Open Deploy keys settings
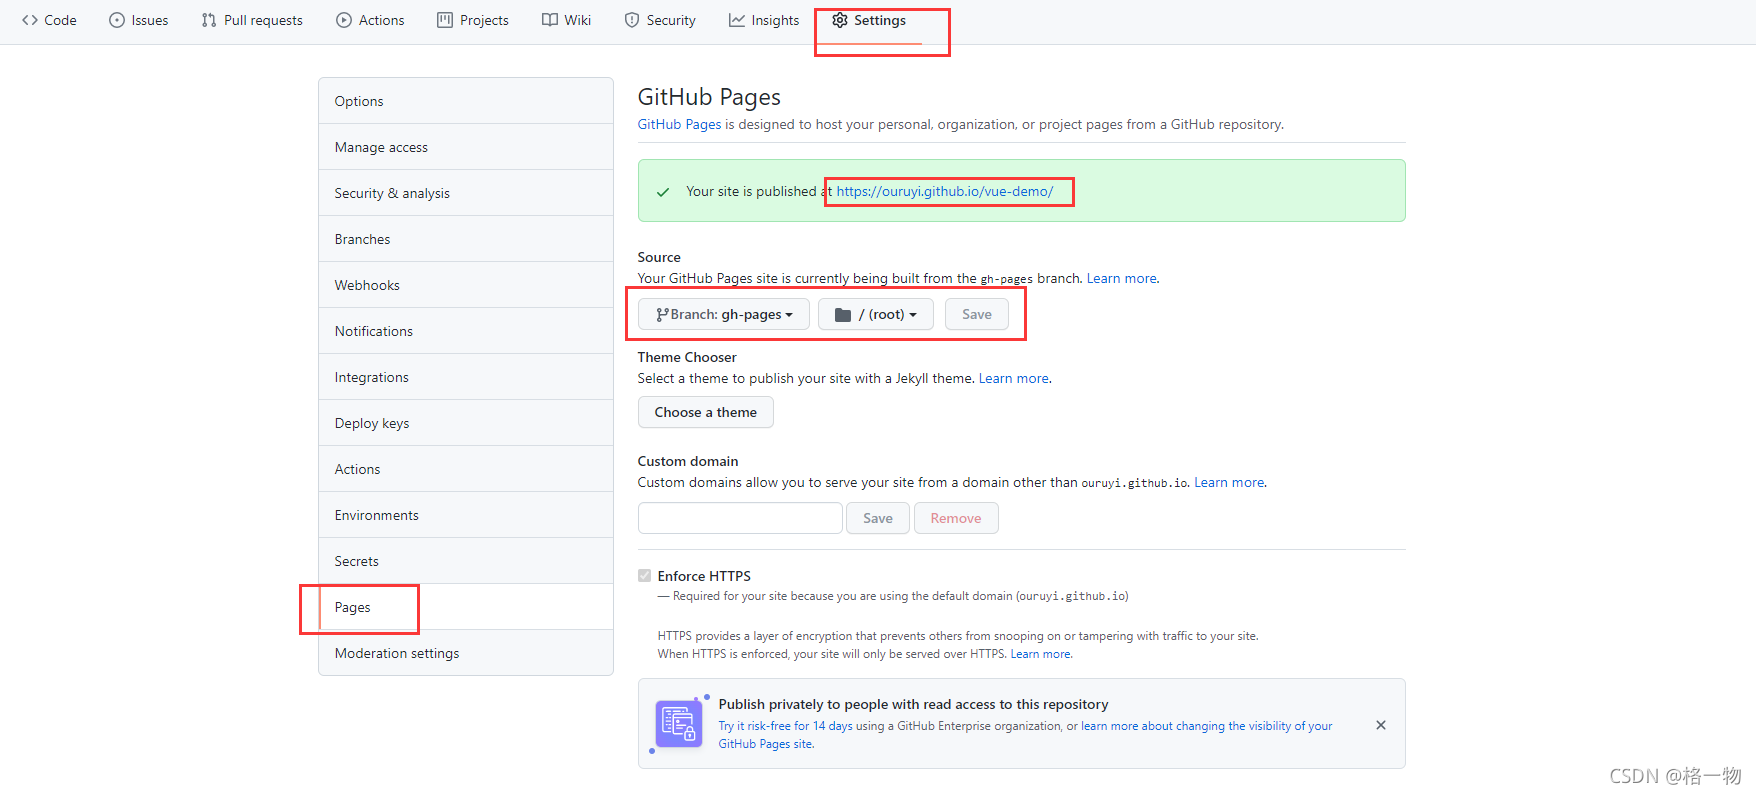 pos(466,423)
